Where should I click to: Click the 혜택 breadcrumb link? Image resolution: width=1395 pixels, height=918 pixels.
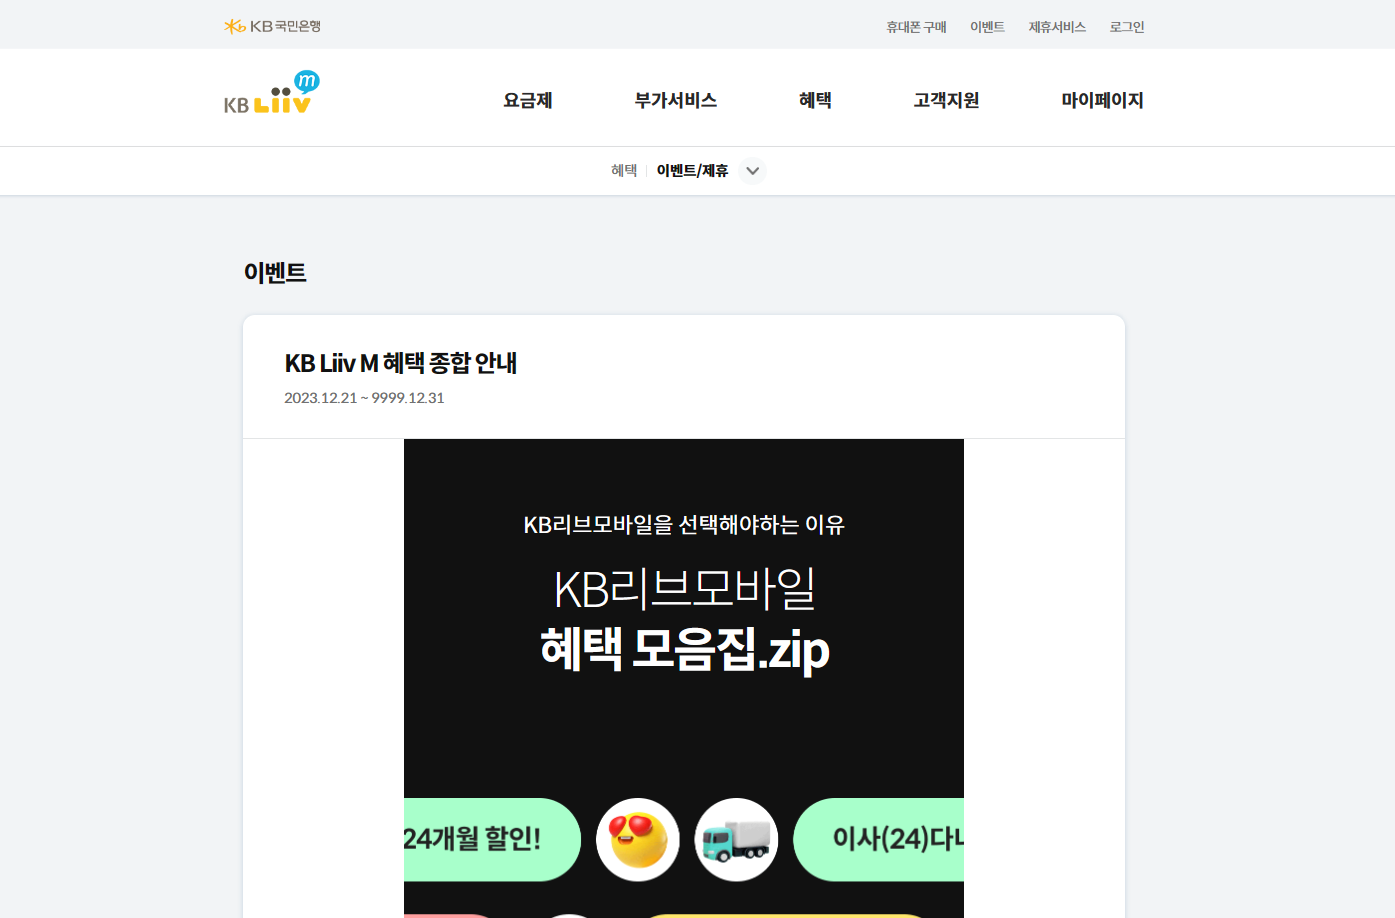point(623,170)
